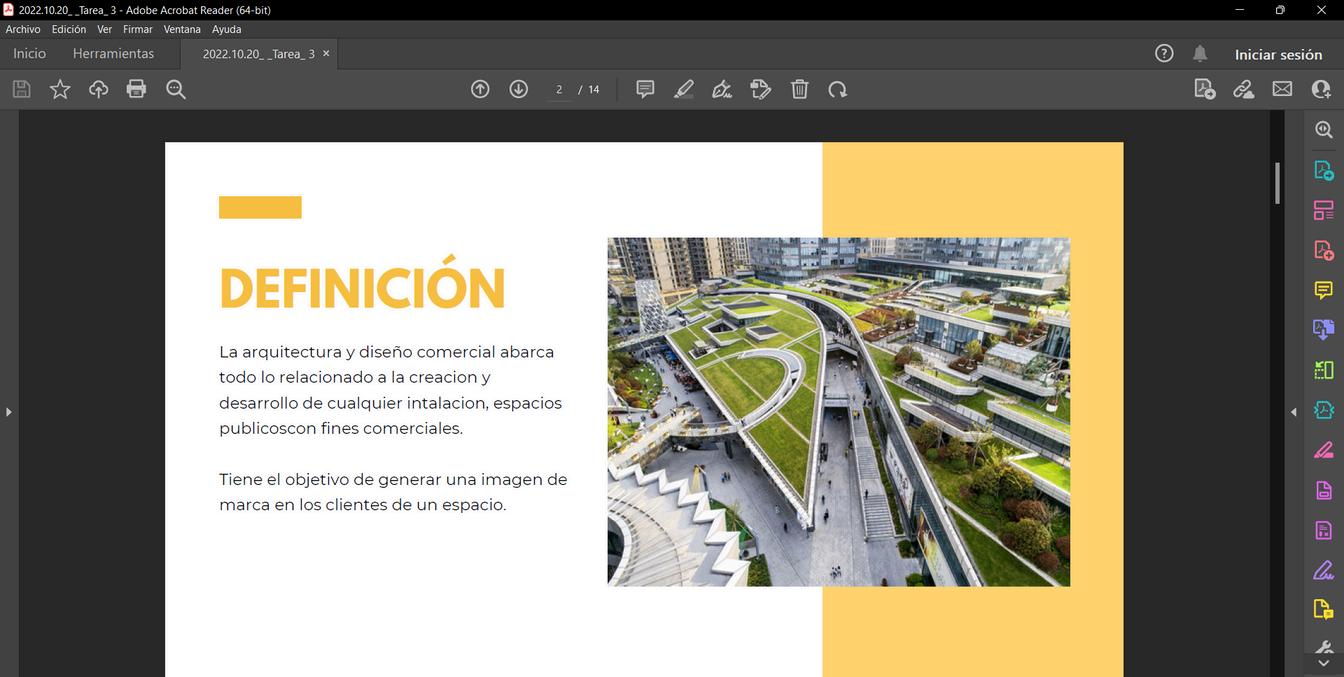Image resolution: width=1344 pixels, height=677 pixels.
Task: Switch to the Inicio tab
Action: (x=29, y=53)
